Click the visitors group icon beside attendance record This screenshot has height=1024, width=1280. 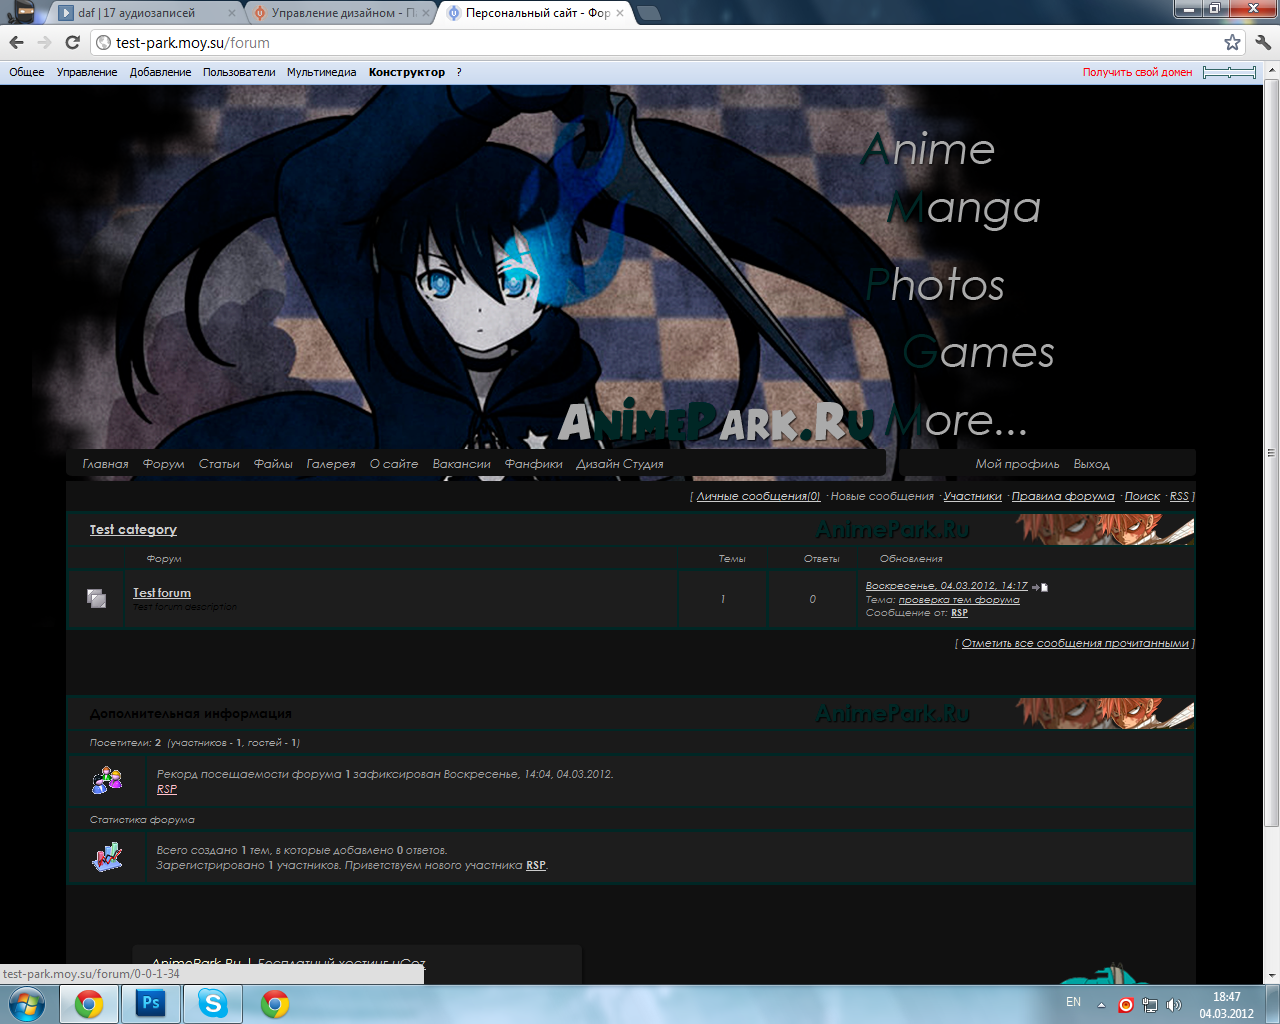tap(107, 780)
